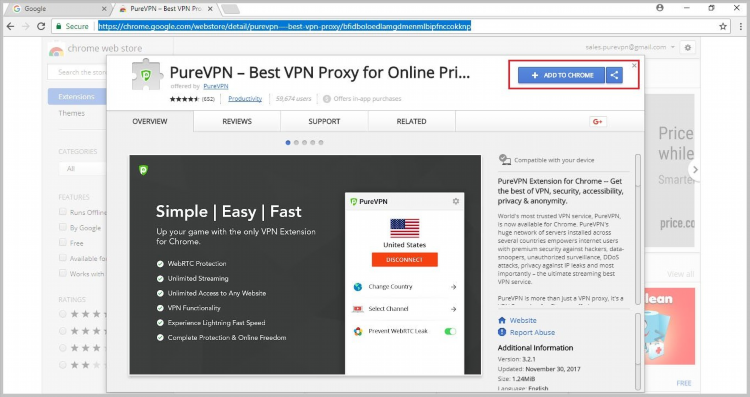Select the first carousel dot
The height and width of the screenshot is (397, 750).
coord(288,143)
